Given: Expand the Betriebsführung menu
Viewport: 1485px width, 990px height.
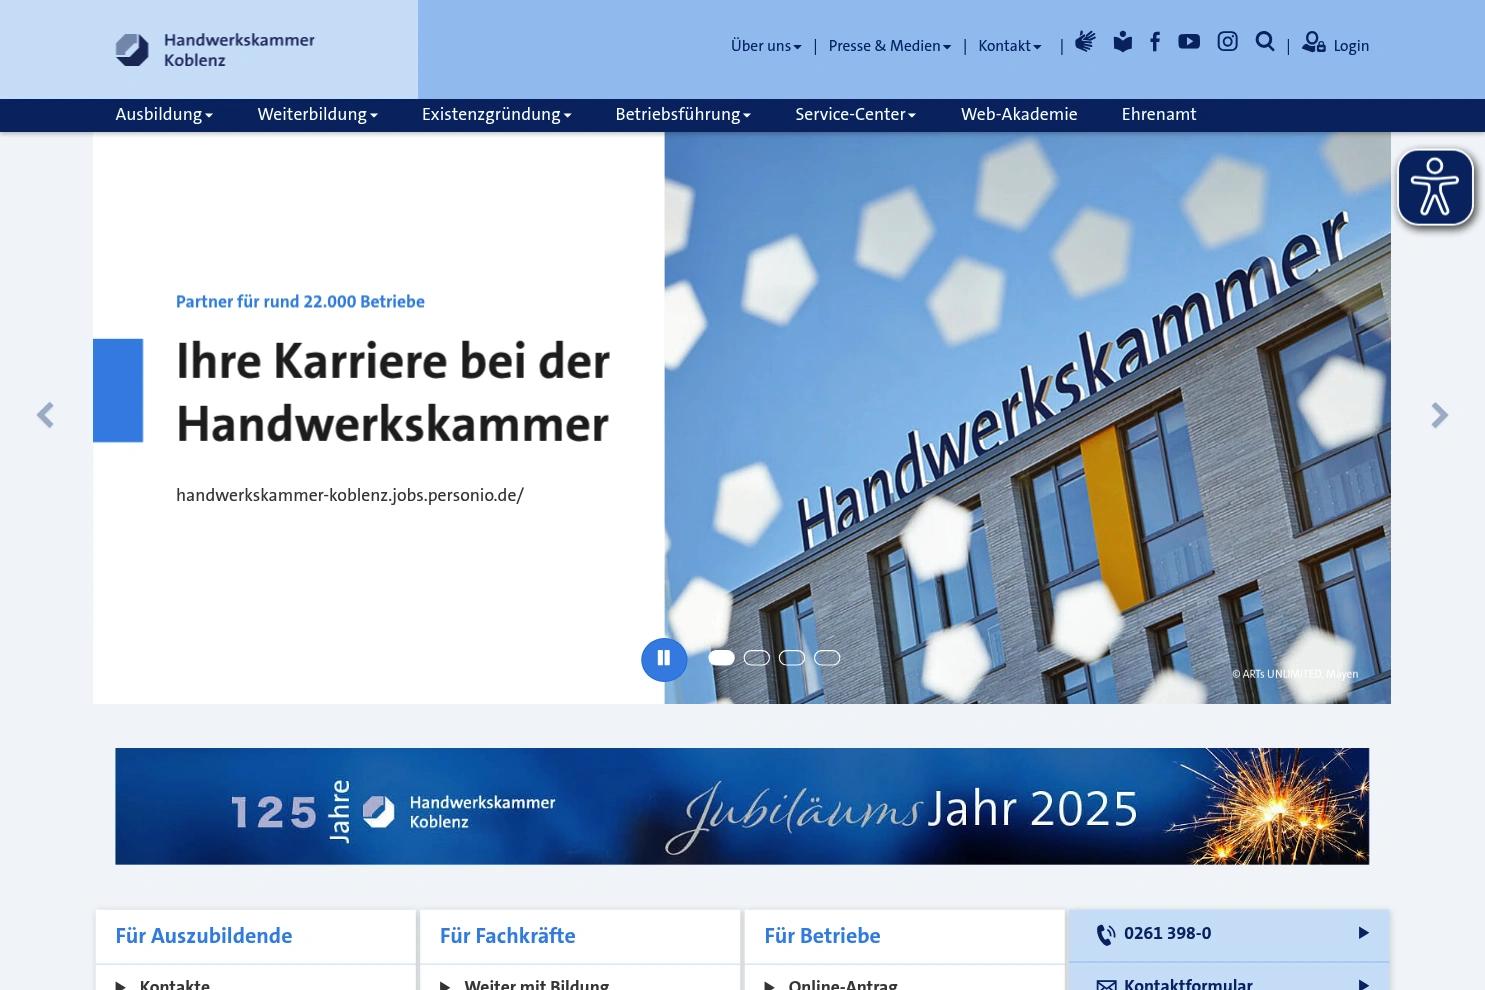Looking at the screenshot, I should [x=683, y=115].
